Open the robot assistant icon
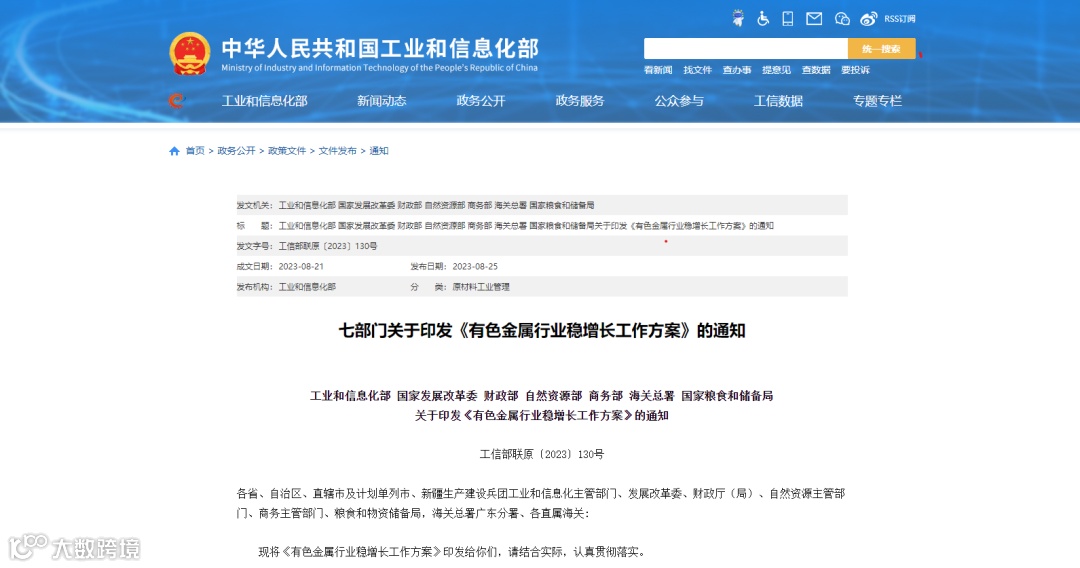The width and height of the screenshot is (1080, 568). 738,19
